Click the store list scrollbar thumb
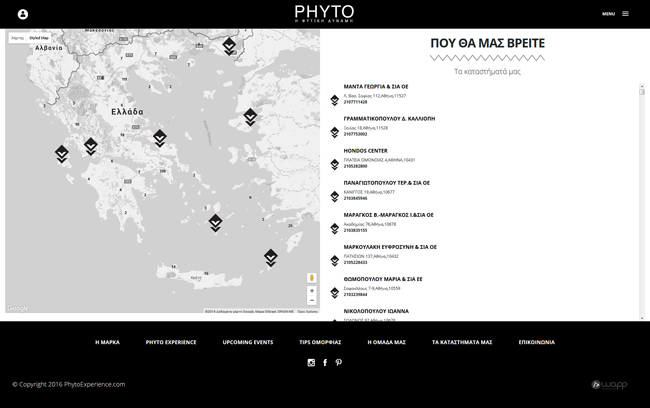The image size is (650, 408). coord(642,92)
